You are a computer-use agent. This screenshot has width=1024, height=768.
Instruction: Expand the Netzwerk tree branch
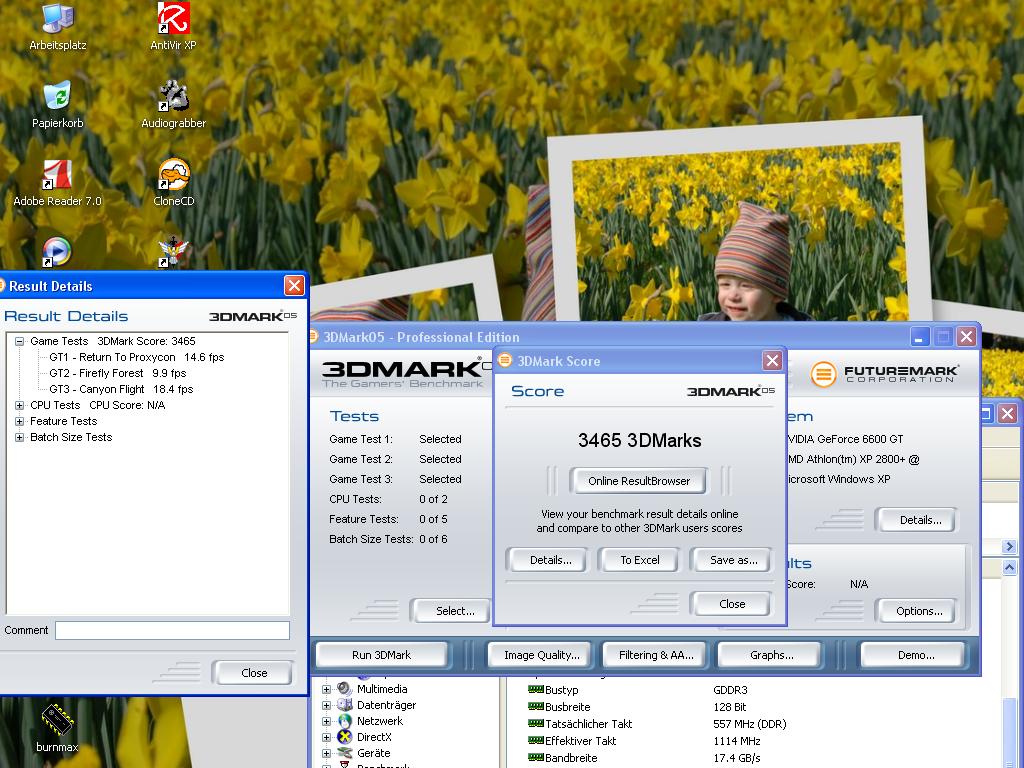pyautogui.click(x=327, y=722)
